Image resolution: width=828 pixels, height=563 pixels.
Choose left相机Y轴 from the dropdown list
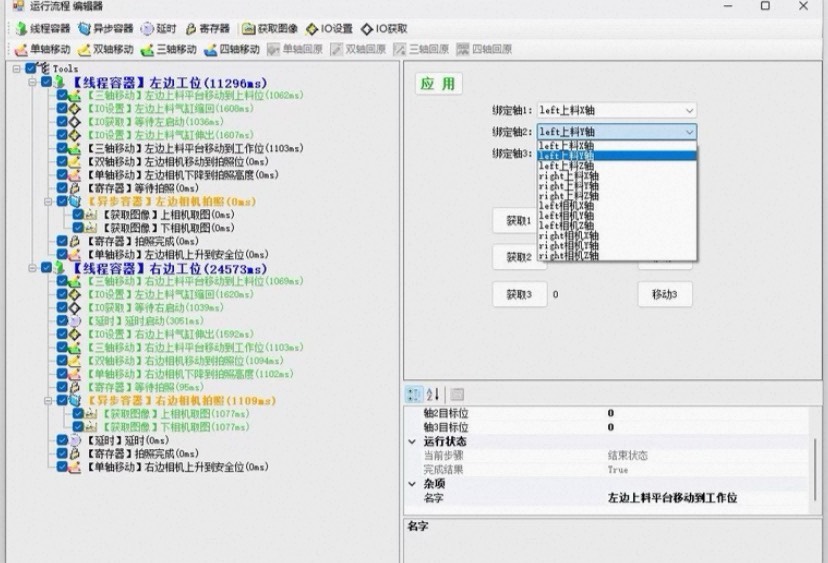click(617, 215)
